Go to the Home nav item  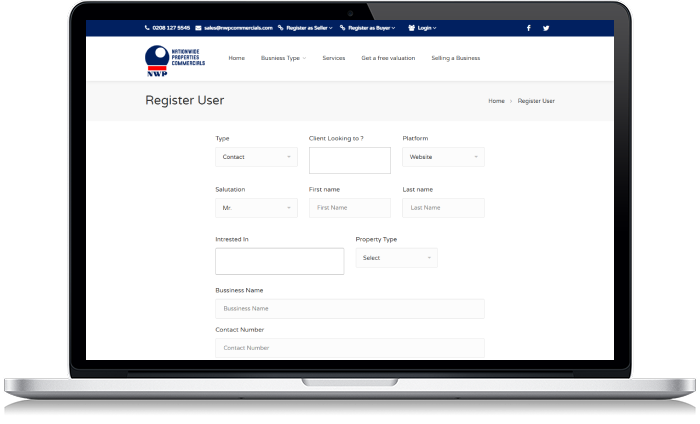point(236,58)
